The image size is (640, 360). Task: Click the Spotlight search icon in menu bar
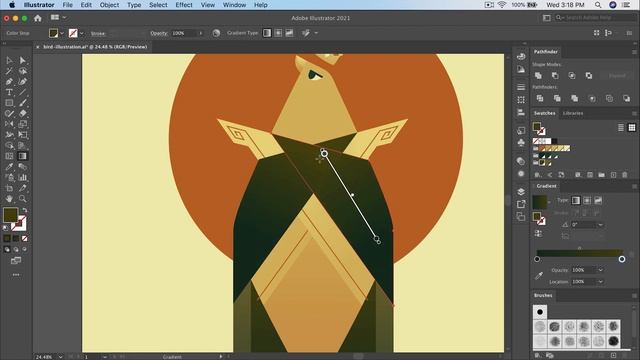(x=598, y=5)
